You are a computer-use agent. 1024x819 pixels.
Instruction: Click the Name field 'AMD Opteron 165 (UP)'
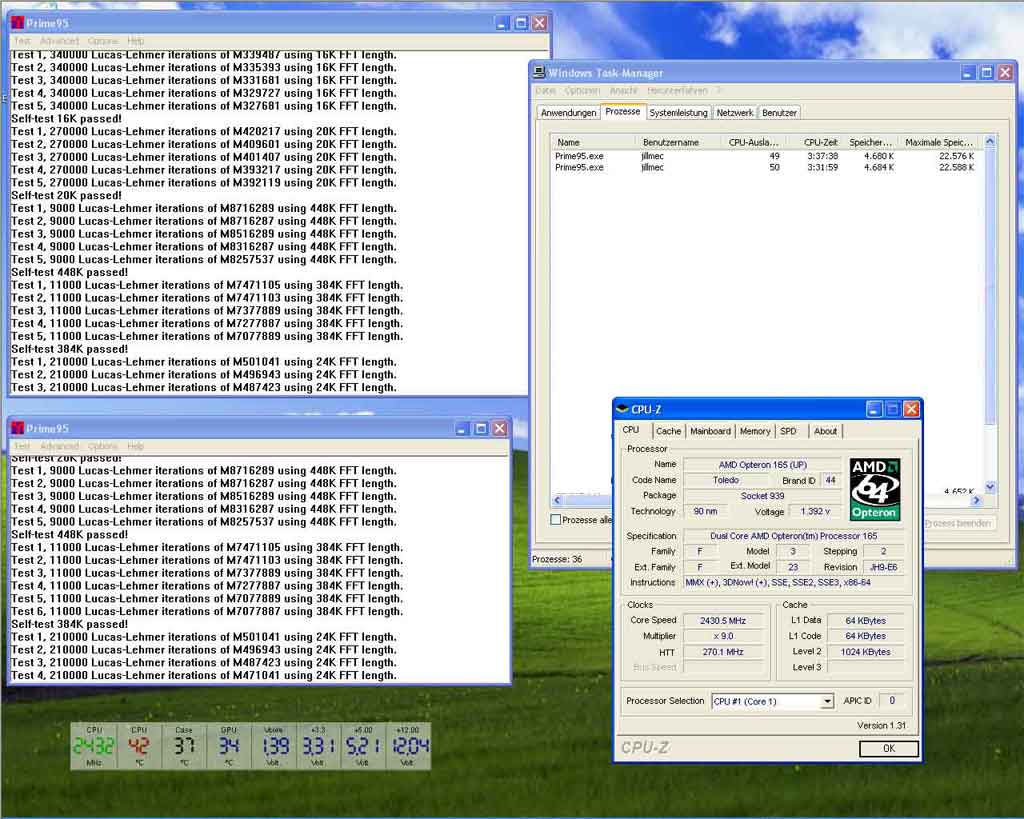point(763,465)
